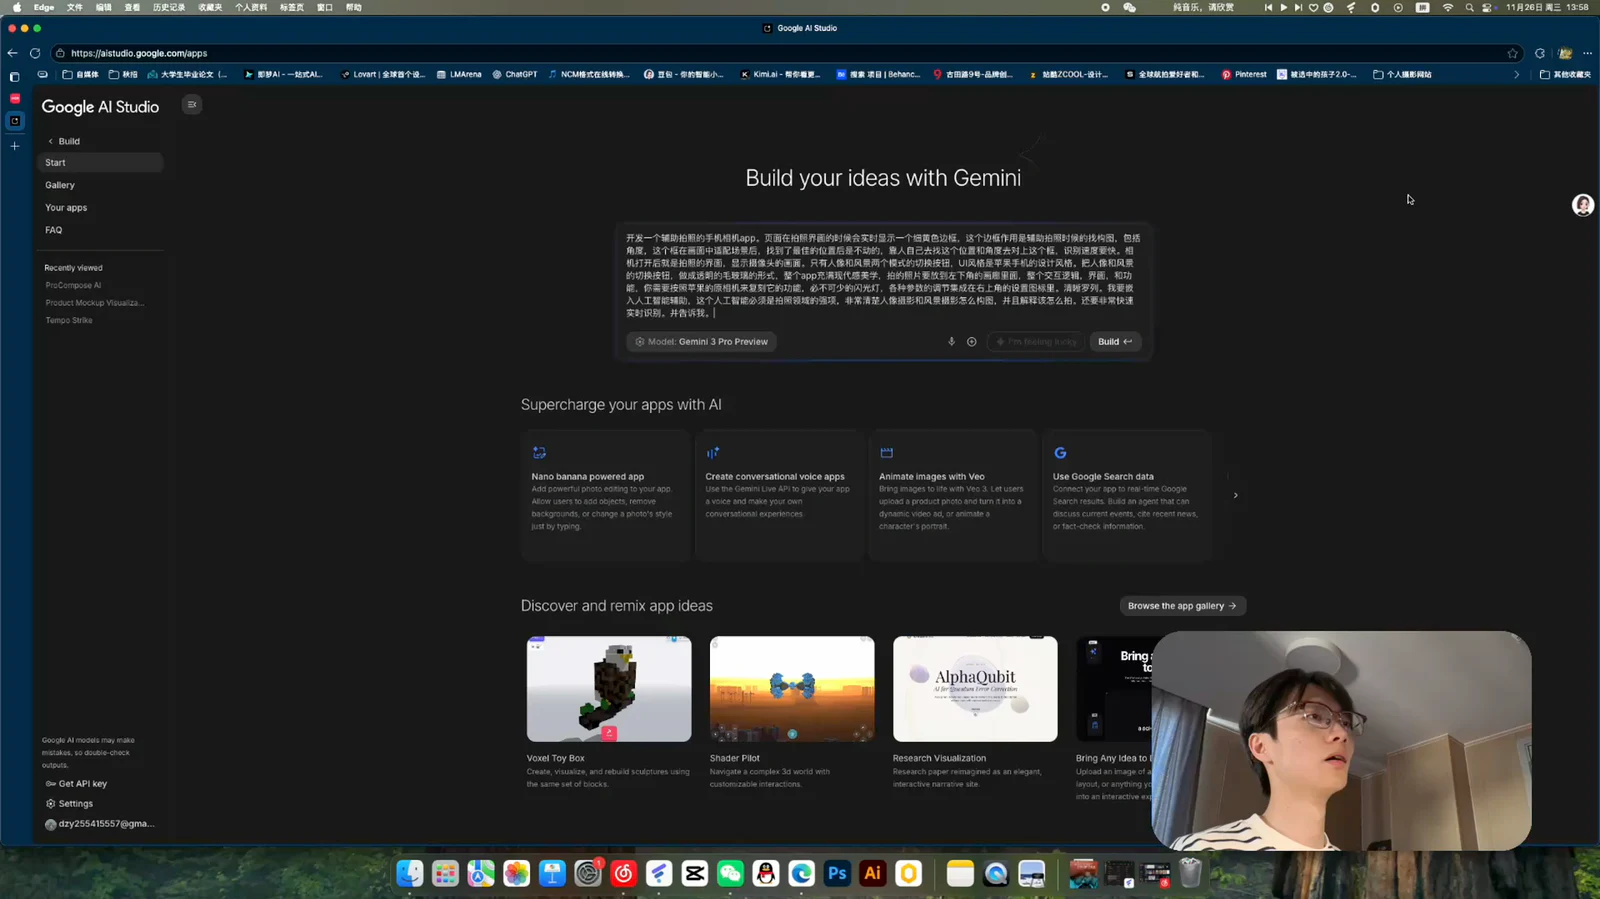Select the Nano banana powered app card
1600x899 pixels.
coord(606,495)
